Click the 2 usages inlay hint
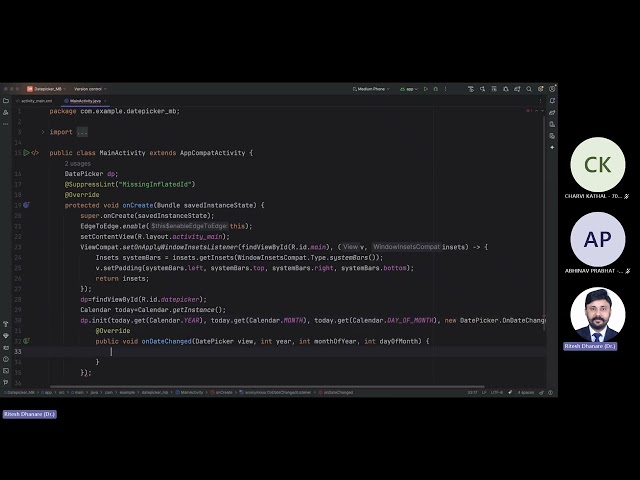Screen dimensions: 640x480 pyautogui.click(x=78, y=163)
